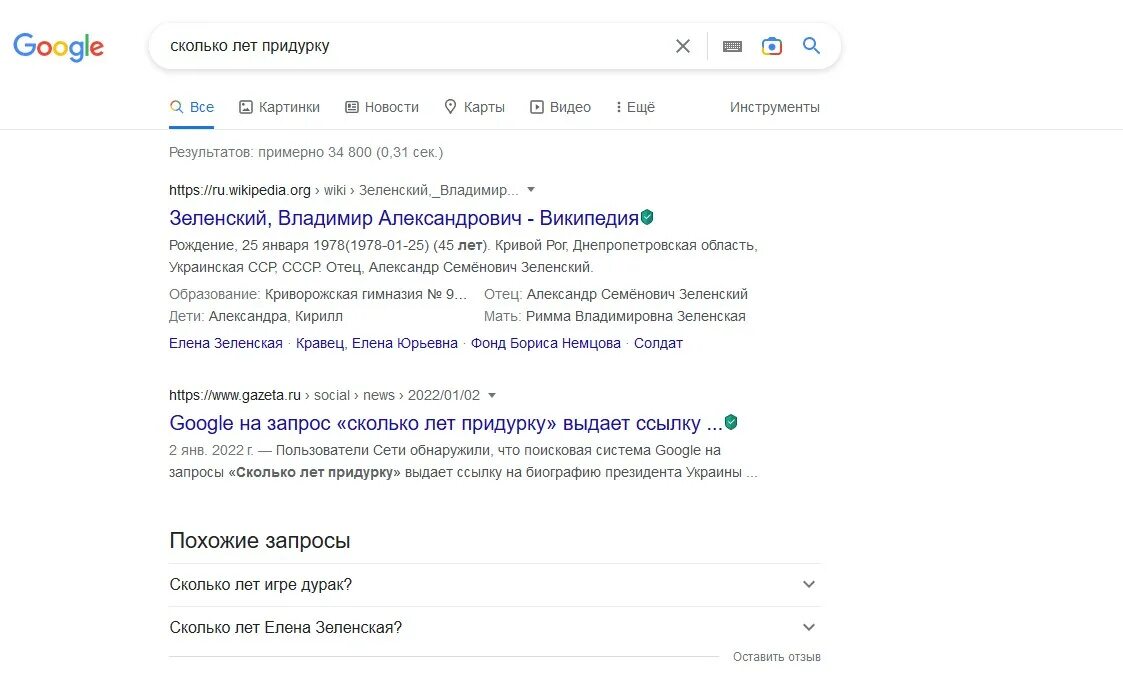Follow the Фонд Бориса Немцова sublink
This screenshot has height=682, width=1123.
tap(546, 343)
